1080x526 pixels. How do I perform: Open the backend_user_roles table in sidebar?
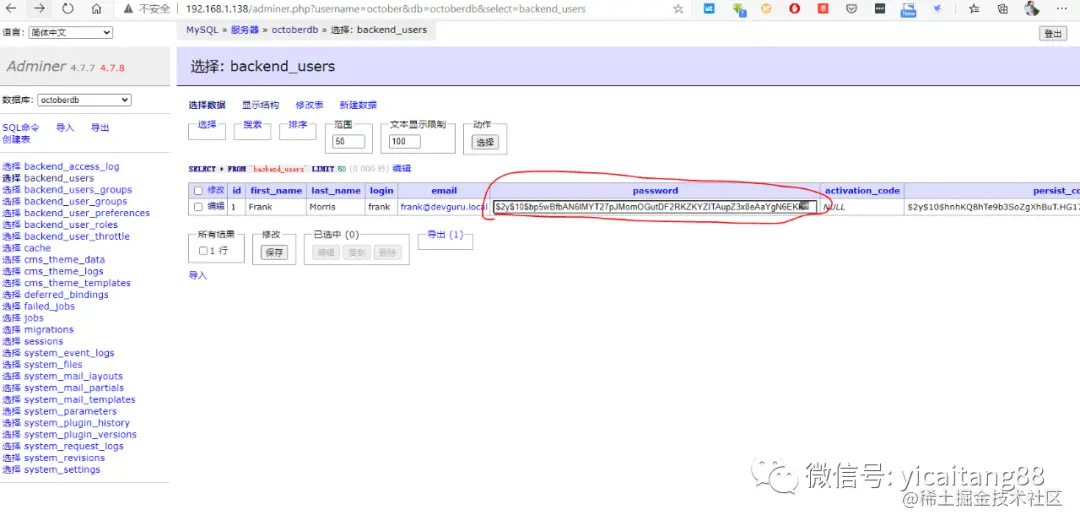click(71, 224)
